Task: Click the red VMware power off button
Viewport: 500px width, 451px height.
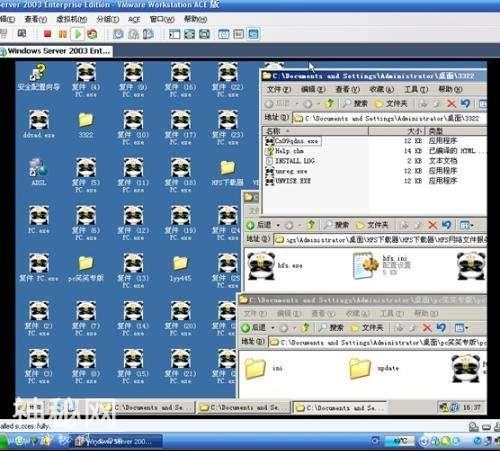Action: point(47,34)
